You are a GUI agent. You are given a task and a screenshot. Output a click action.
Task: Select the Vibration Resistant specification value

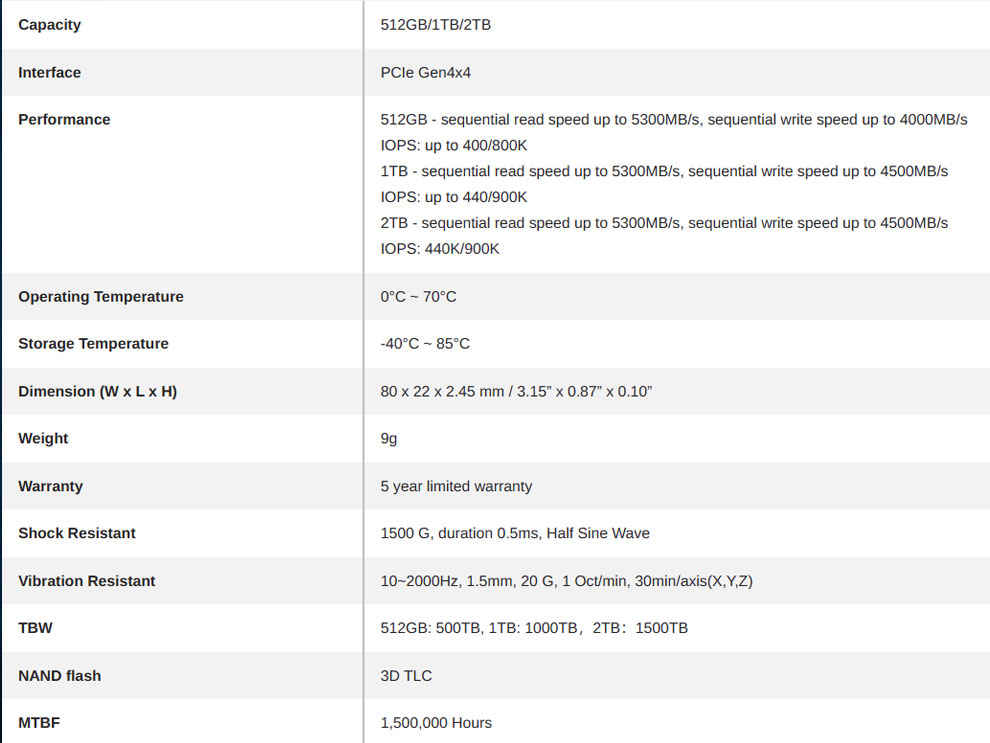(x=566, y=581)
